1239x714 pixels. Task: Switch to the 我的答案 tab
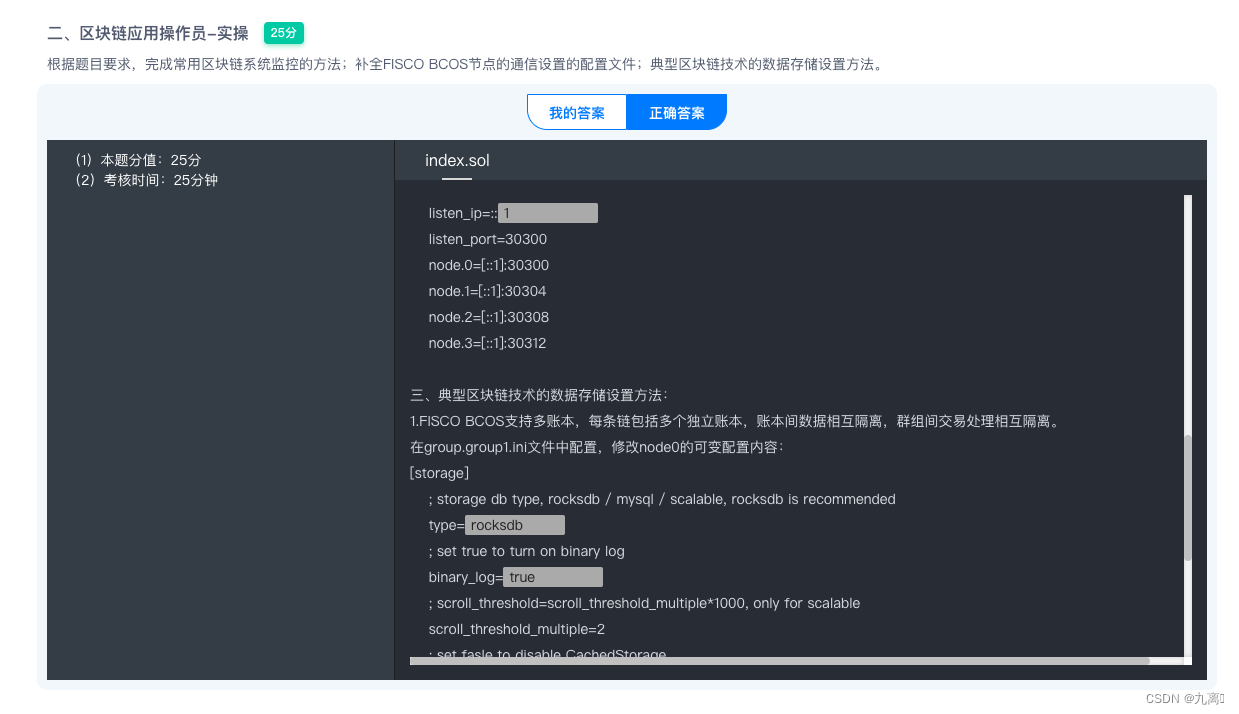click(x=576, y=112)
